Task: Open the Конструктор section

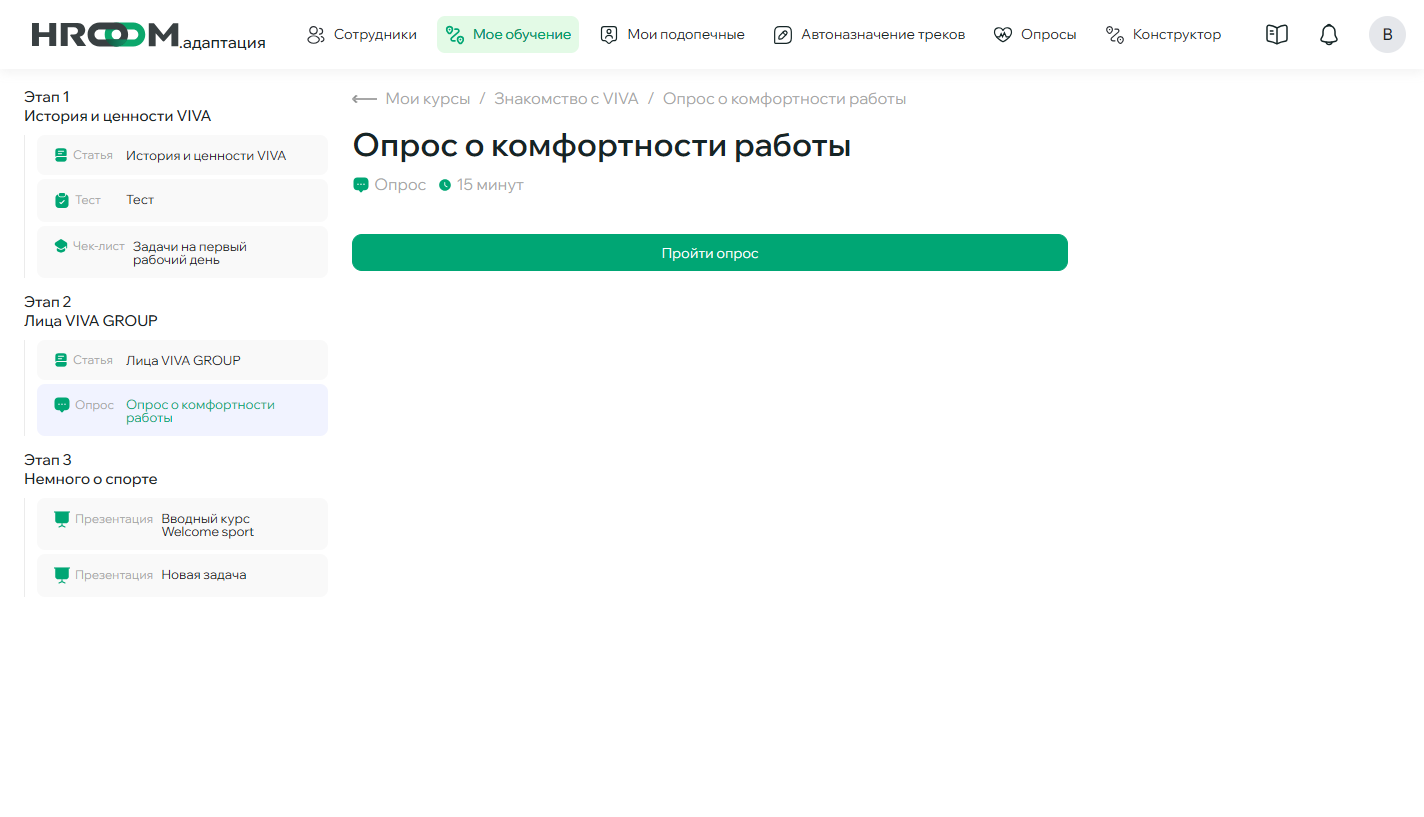Action: [x=1163, y=34]
